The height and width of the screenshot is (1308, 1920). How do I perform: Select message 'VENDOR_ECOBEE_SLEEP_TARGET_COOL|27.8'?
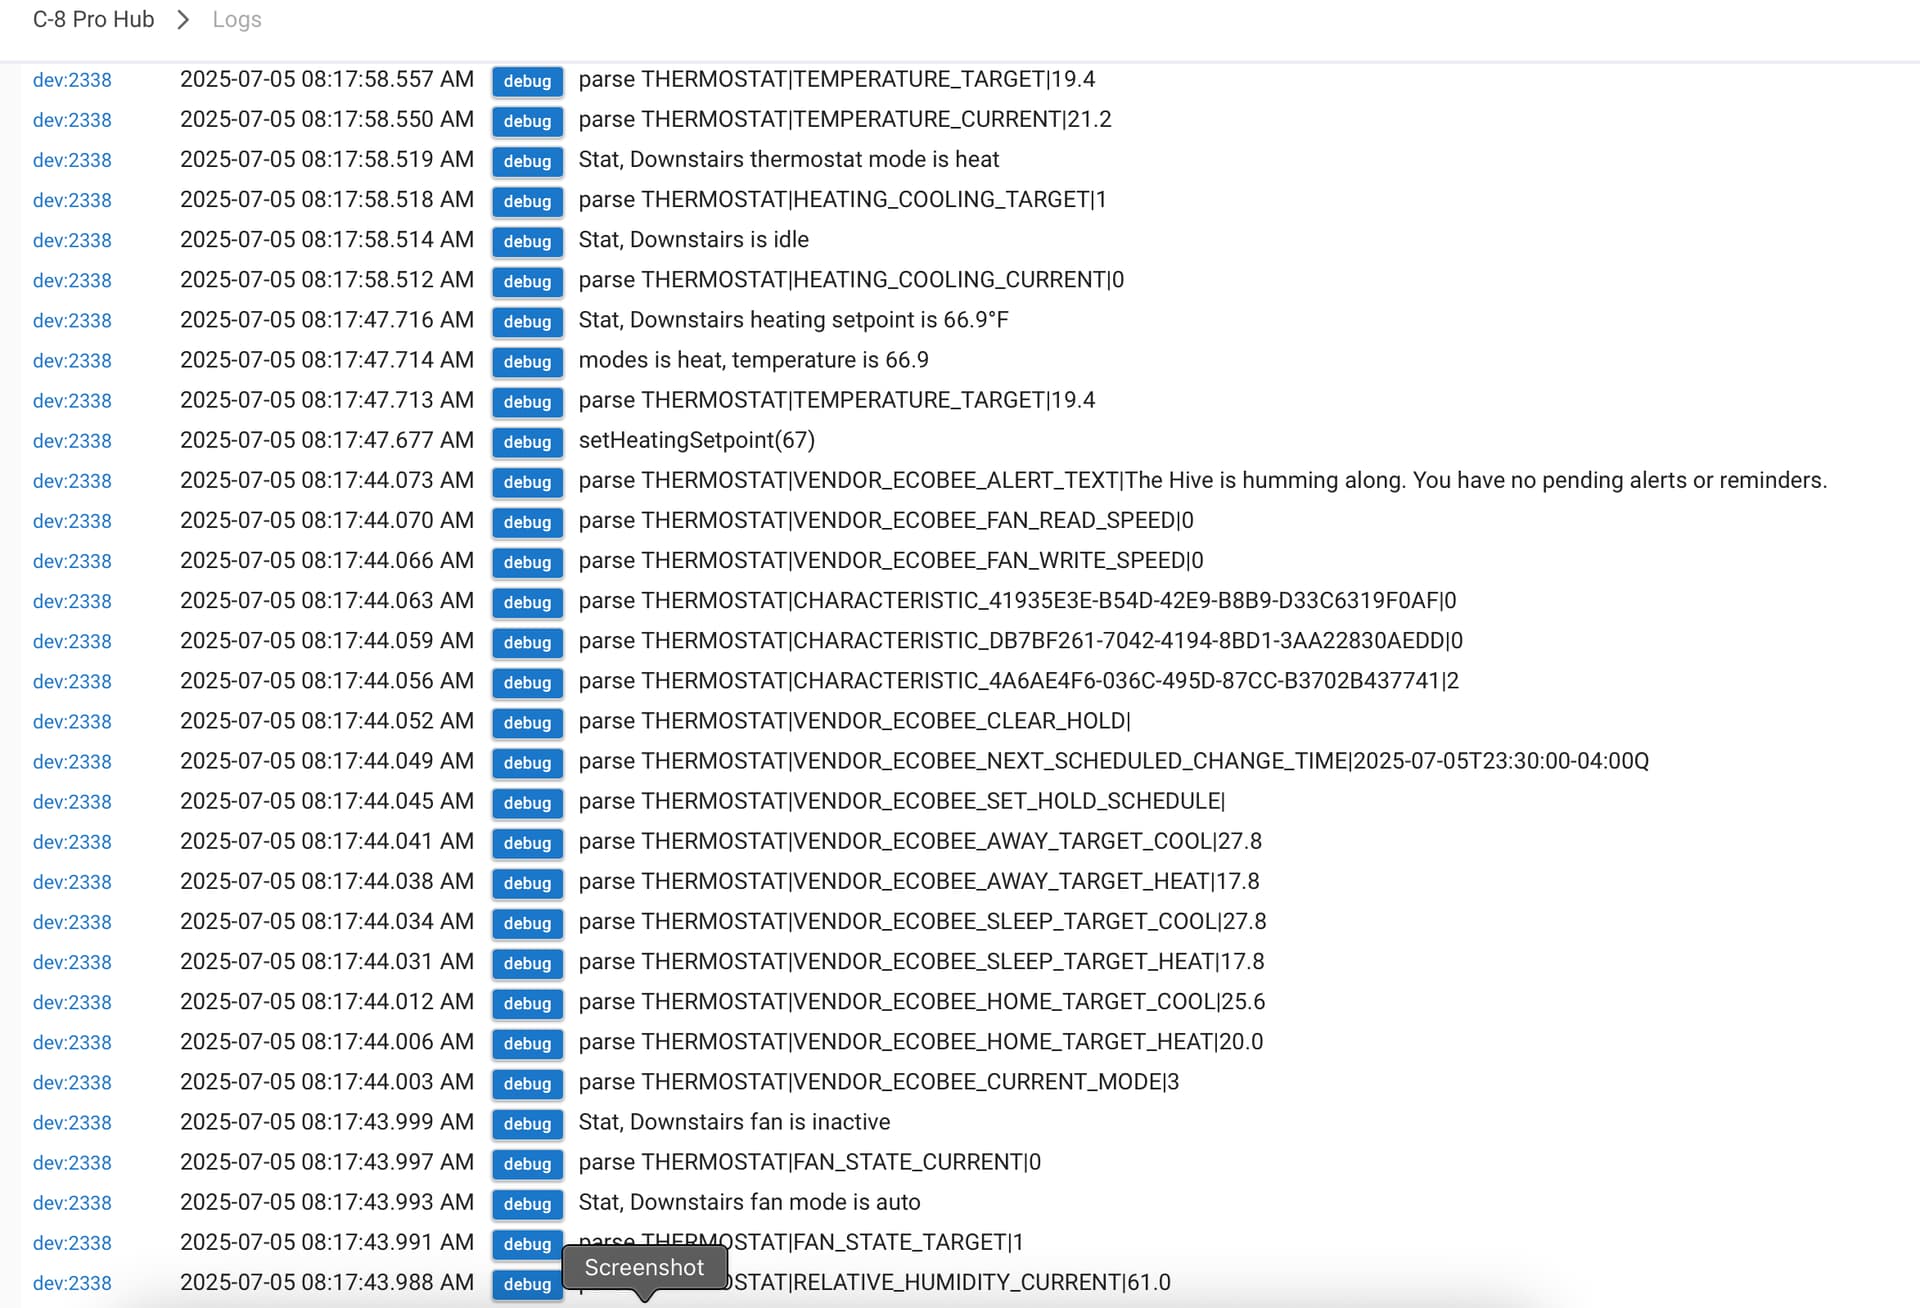pyautogui.click(x=922, y=922)
